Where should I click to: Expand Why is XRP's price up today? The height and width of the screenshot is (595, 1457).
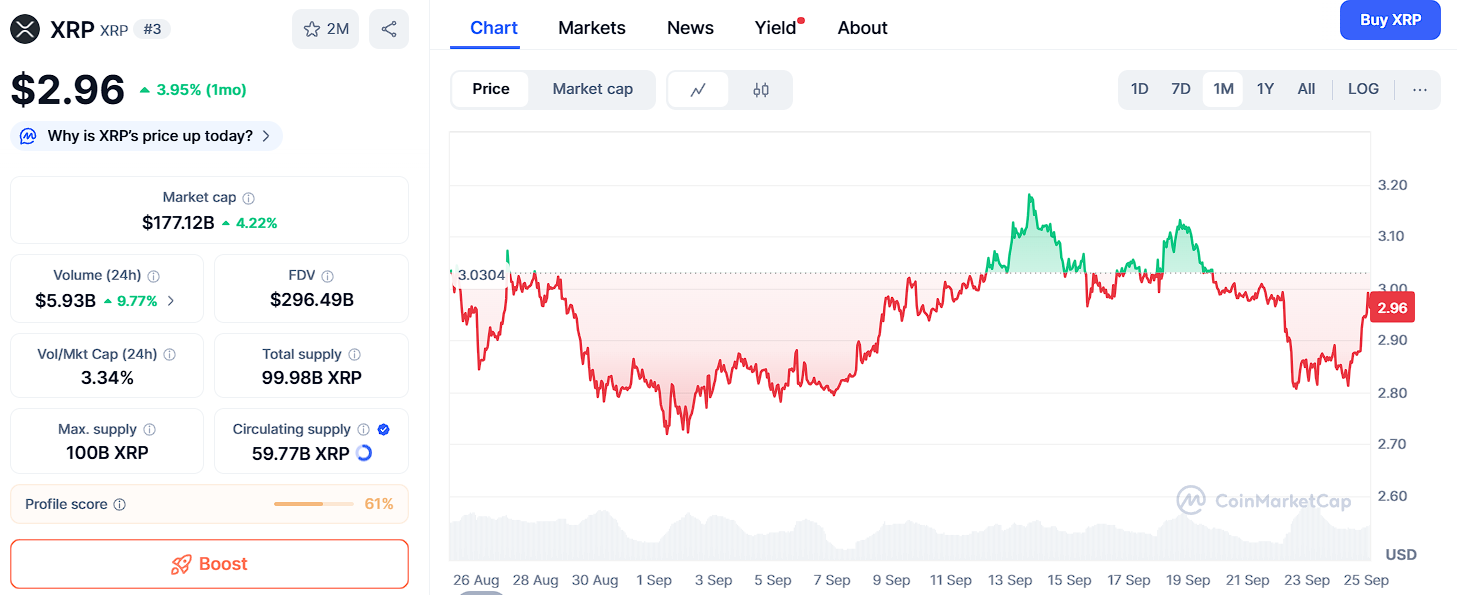(147, 136)
